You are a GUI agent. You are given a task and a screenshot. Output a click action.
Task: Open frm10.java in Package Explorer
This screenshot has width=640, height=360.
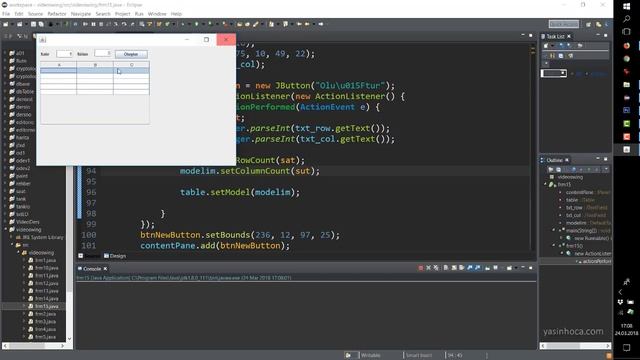click(46, 268)
